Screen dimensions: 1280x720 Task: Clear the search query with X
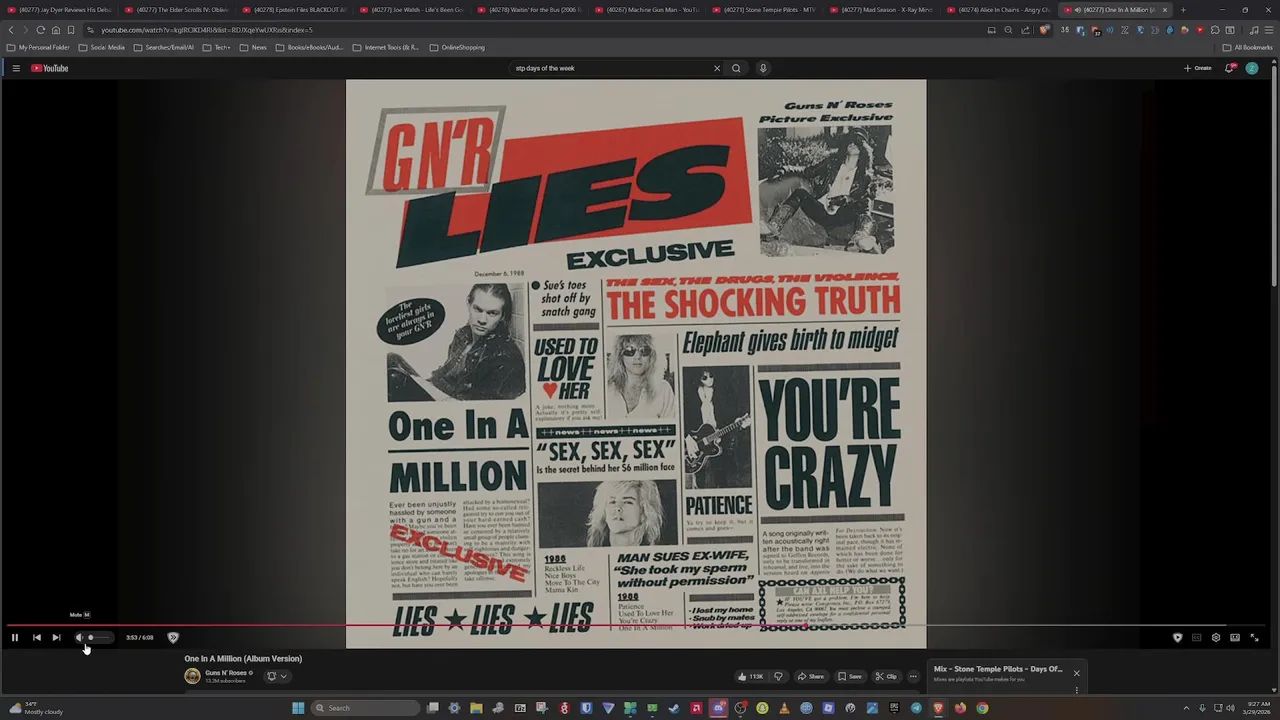pyautogui.click(x=716, y=68)
